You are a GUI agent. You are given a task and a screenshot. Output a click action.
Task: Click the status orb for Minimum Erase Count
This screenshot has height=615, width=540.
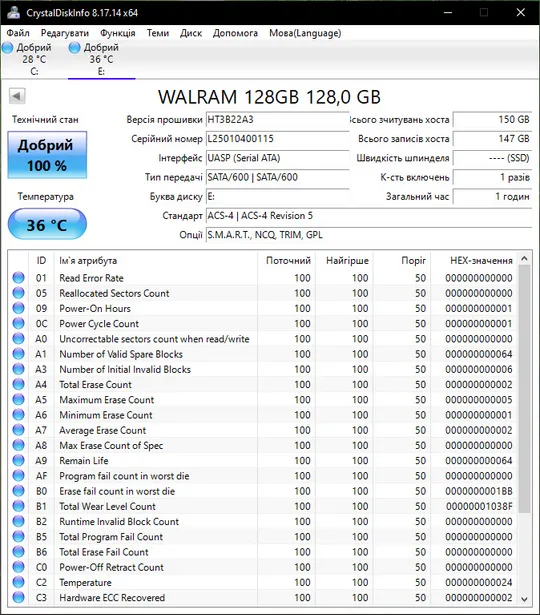(18, 415)
